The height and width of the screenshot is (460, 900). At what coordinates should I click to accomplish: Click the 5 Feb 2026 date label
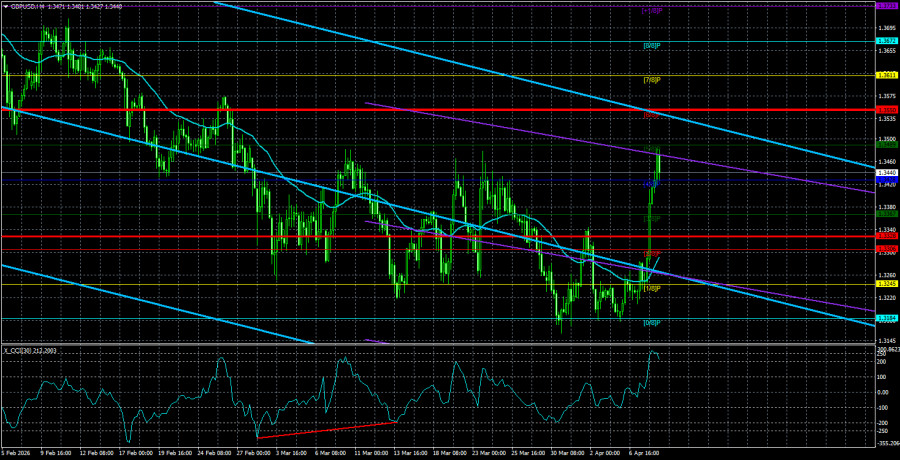pos(17,454)
